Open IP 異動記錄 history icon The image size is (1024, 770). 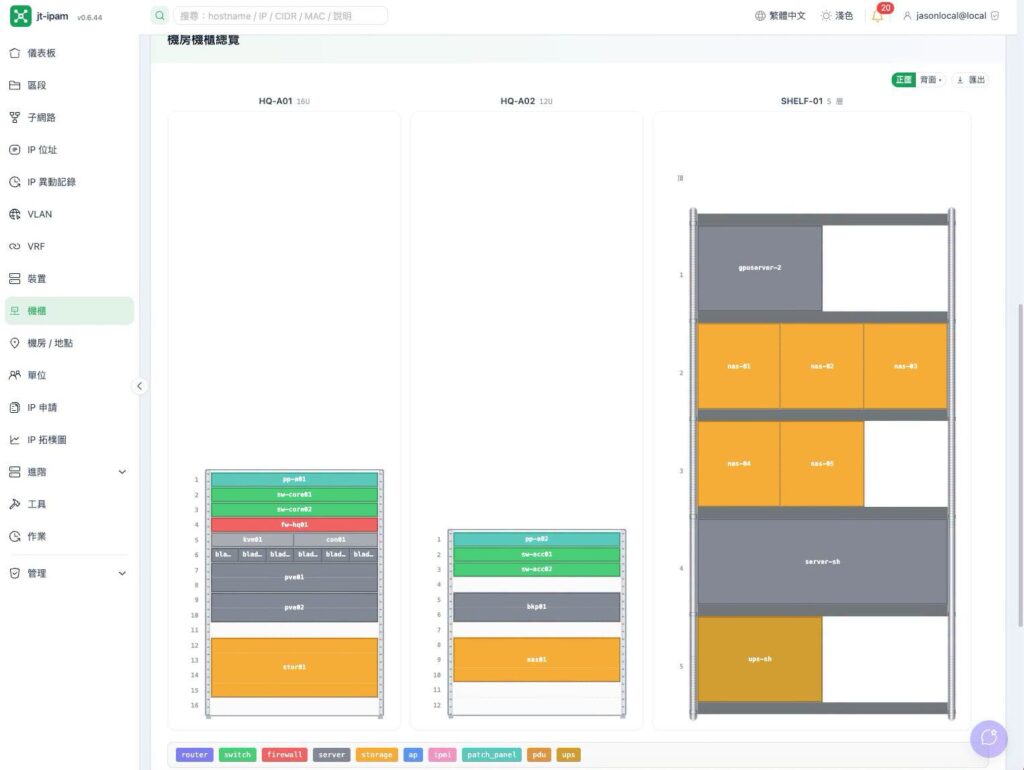pyautogui.click(x=15, y=182)
